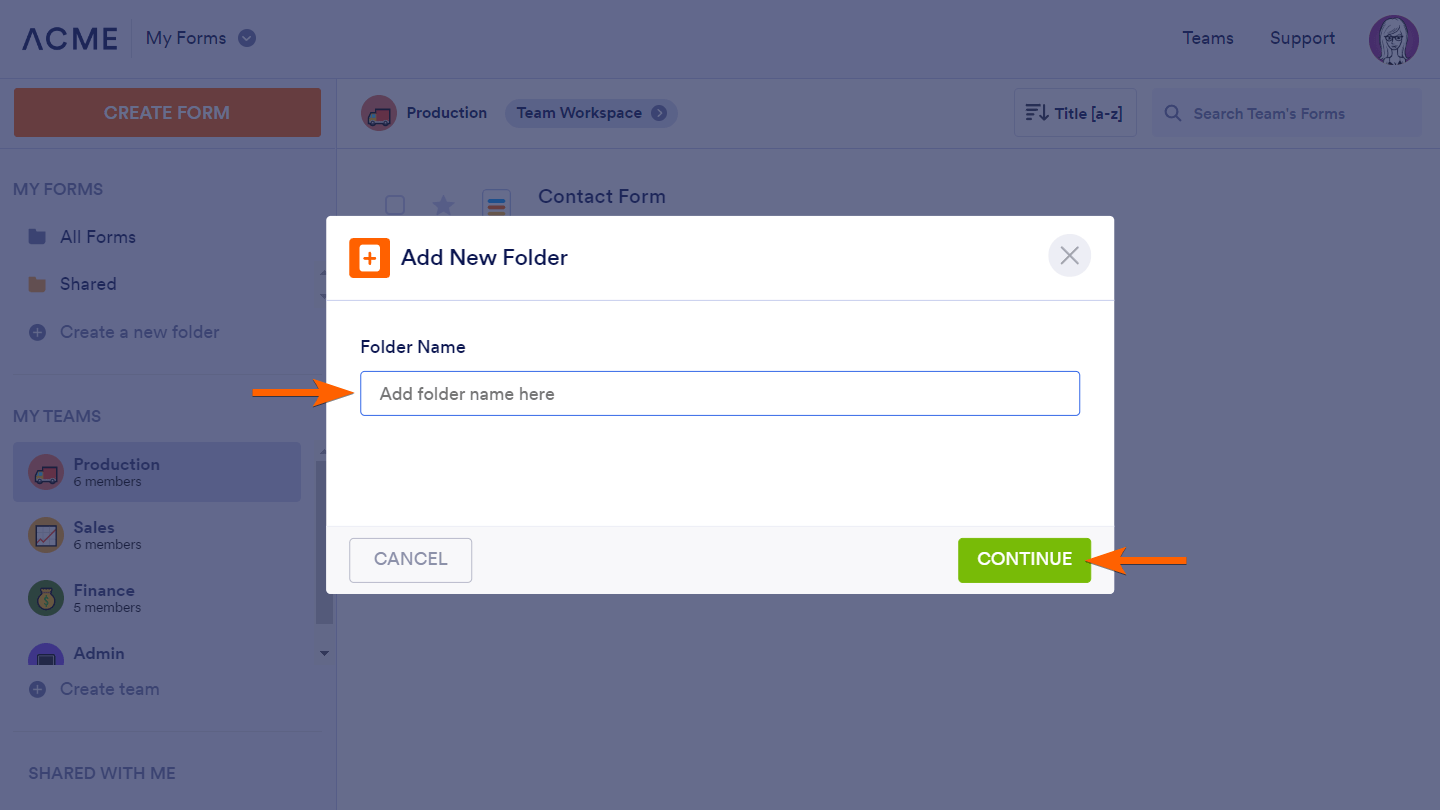Viewport: 1440px width, 810px height.
Task: Click the ACME logo
Action: [70, 38]
